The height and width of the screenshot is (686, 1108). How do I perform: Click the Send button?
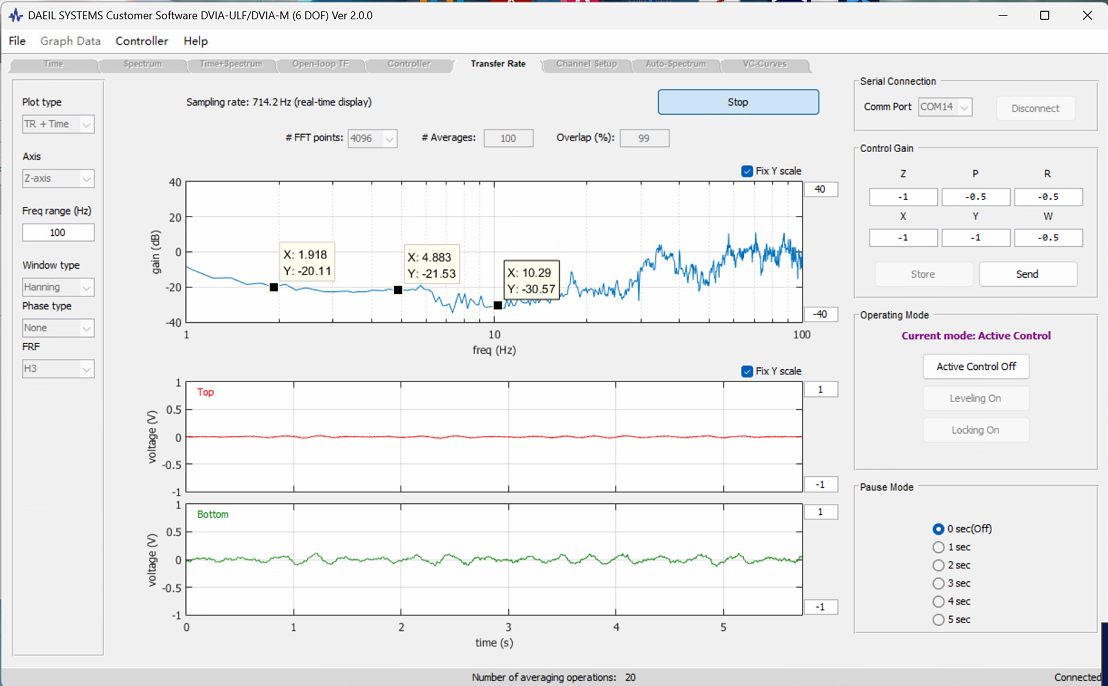(1028, 274)
